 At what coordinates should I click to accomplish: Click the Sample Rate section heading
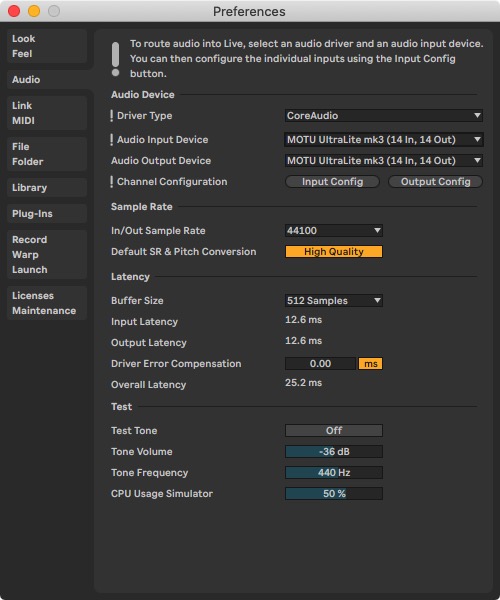[x=142, y=207]
